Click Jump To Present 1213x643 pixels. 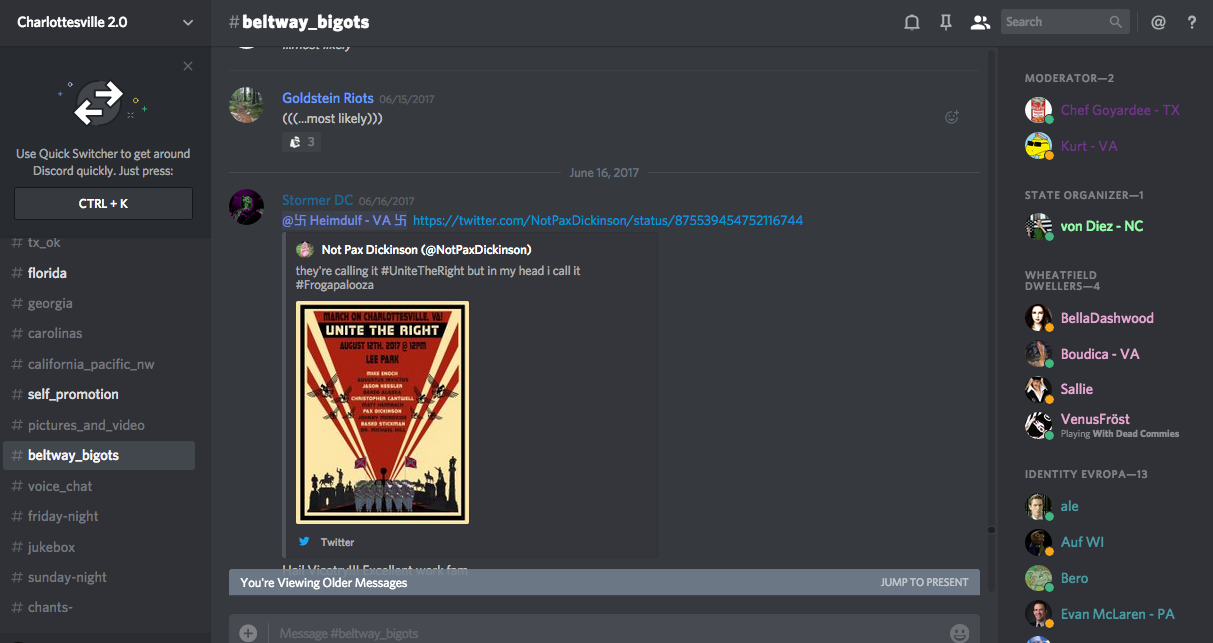click(924, 582)
